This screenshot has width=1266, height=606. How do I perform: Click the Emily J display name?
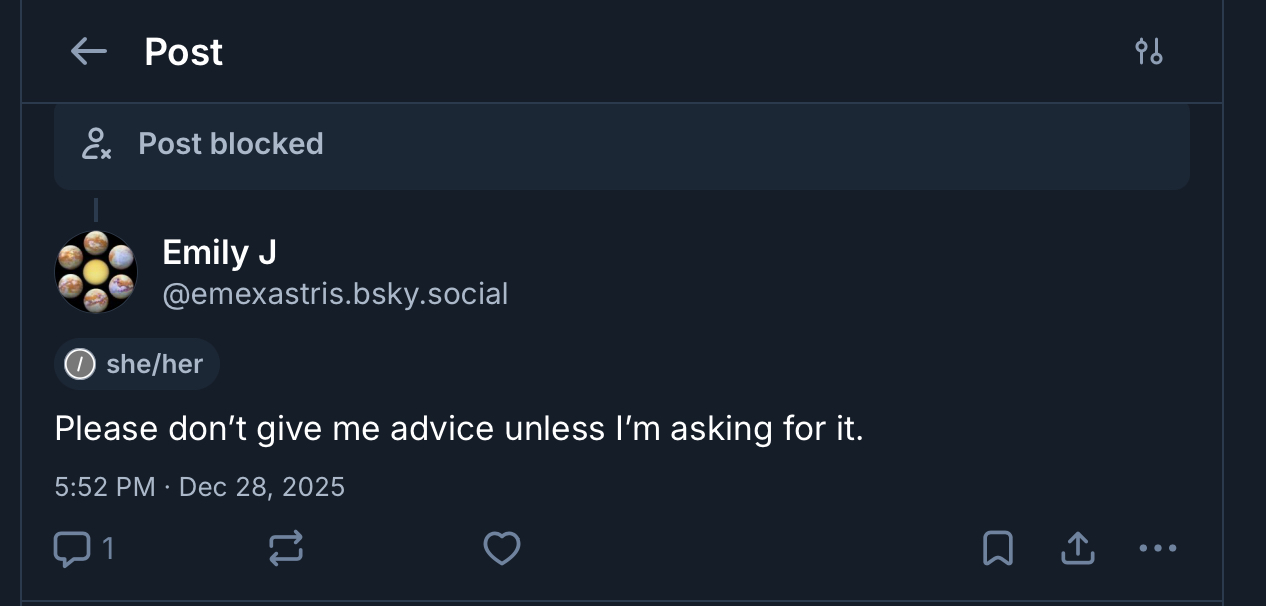click(x=219, y=252)
